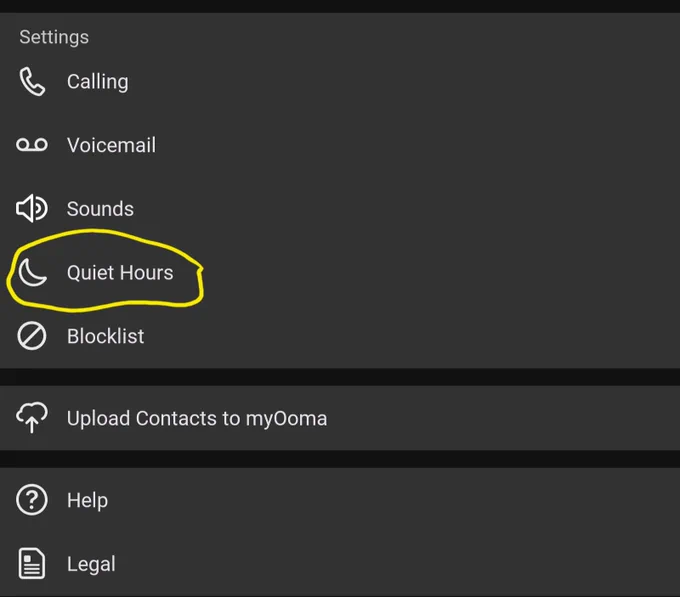Open Quiet Hours text label
The image size is (680, 597).
coord(120,273)
